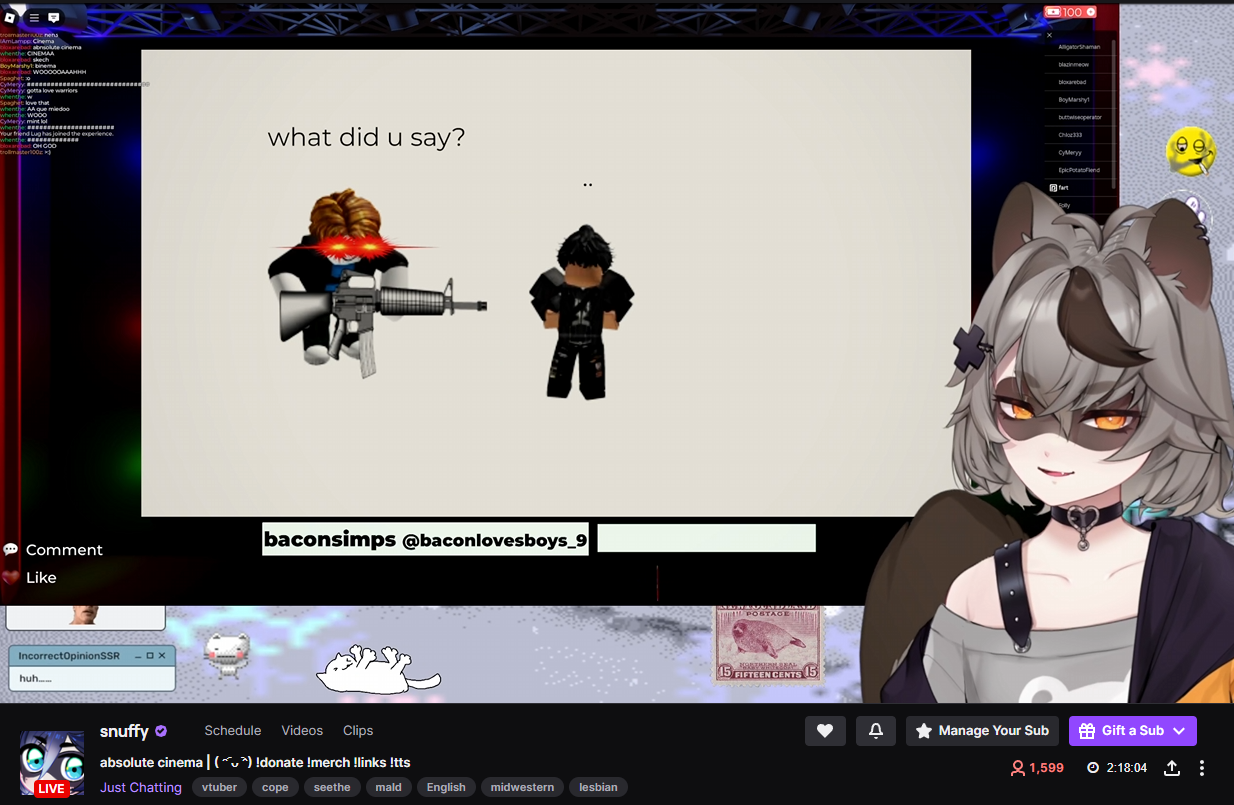1234x805 pixels.
Task: Select buttwiseoperator in the player list
Action: [x=1079, y=117]
